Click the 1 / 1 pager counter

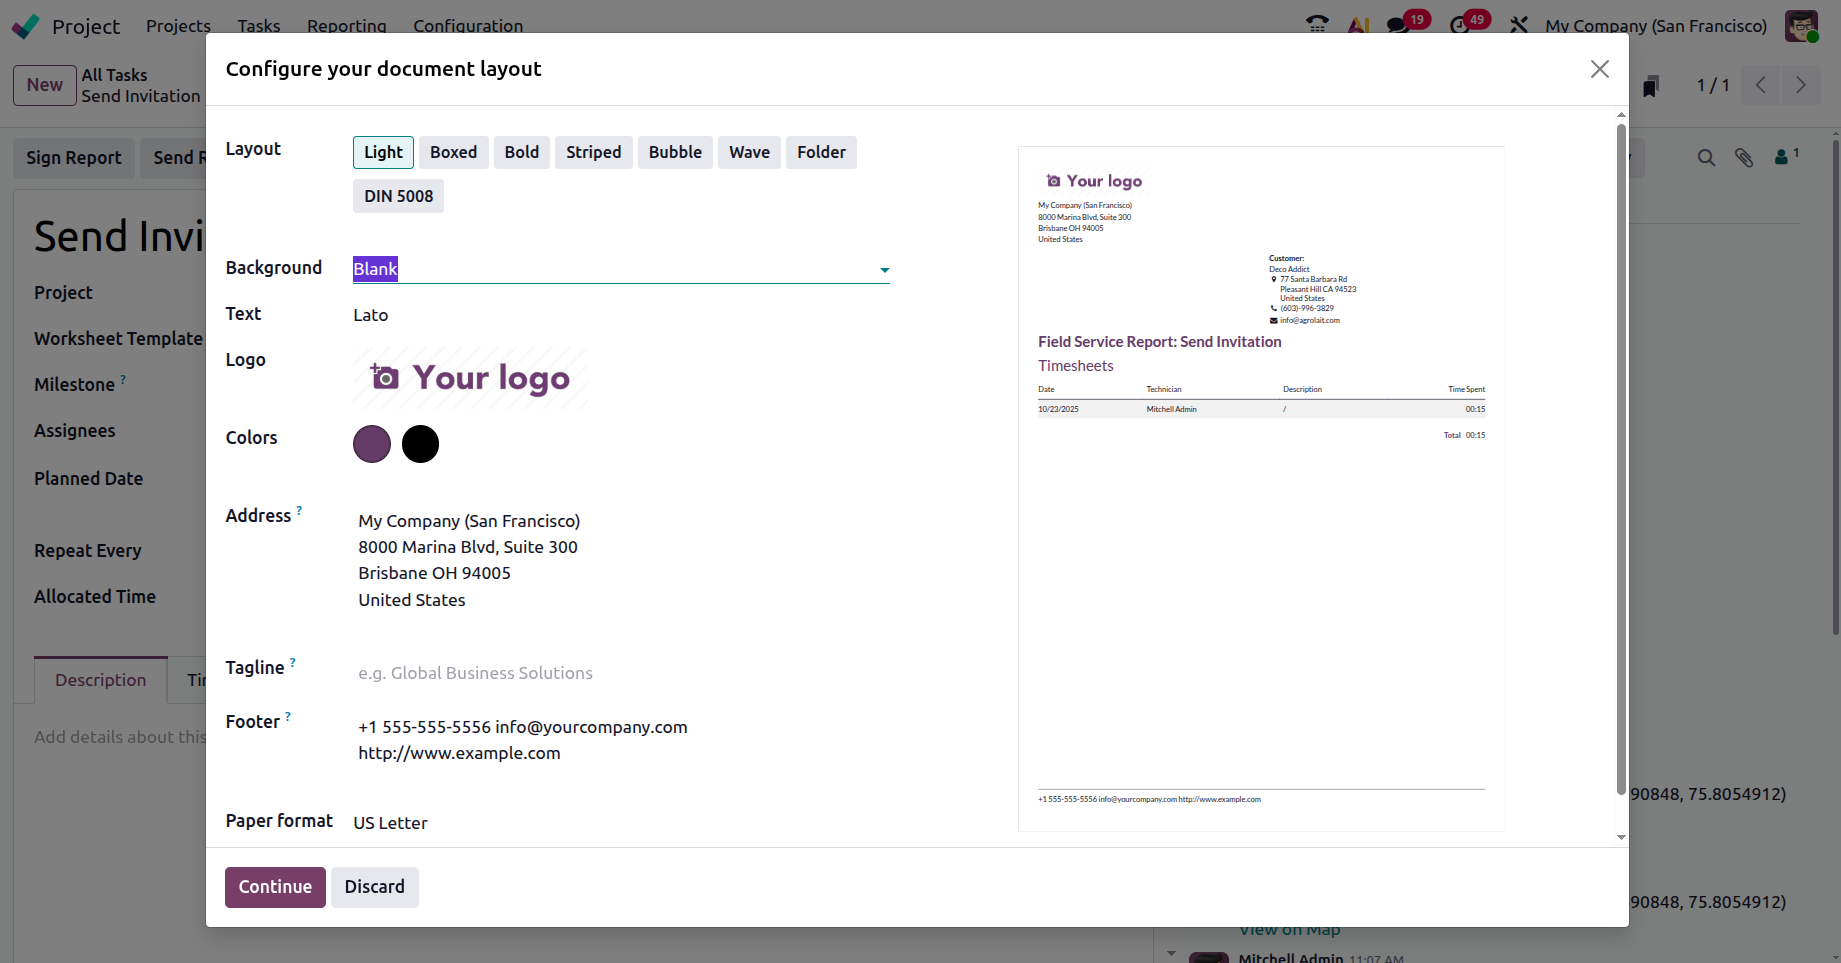pyautogui.click(x=1713, y=85)
